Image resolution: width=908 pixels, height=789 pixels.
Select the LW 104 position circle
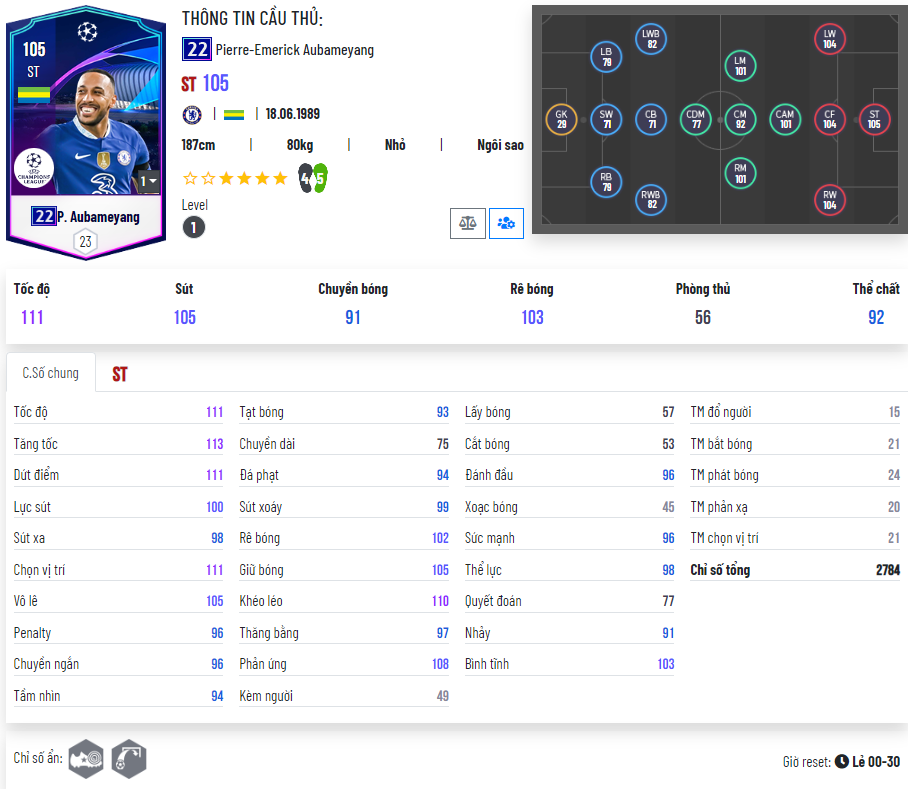[829, 39]
